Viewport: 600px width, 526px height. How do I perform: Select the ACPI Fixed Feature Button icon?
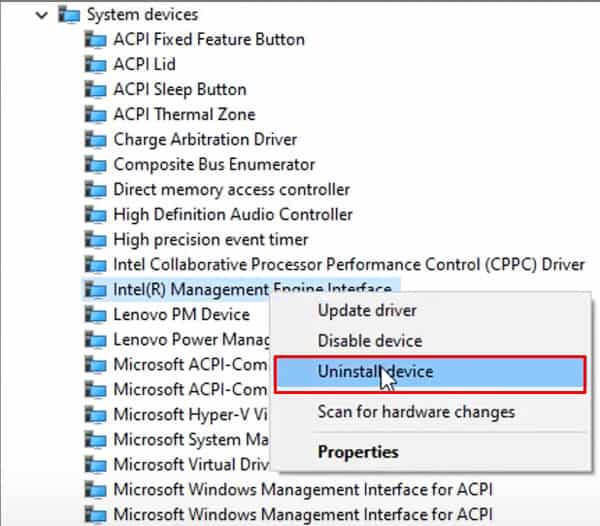[95, 39]
